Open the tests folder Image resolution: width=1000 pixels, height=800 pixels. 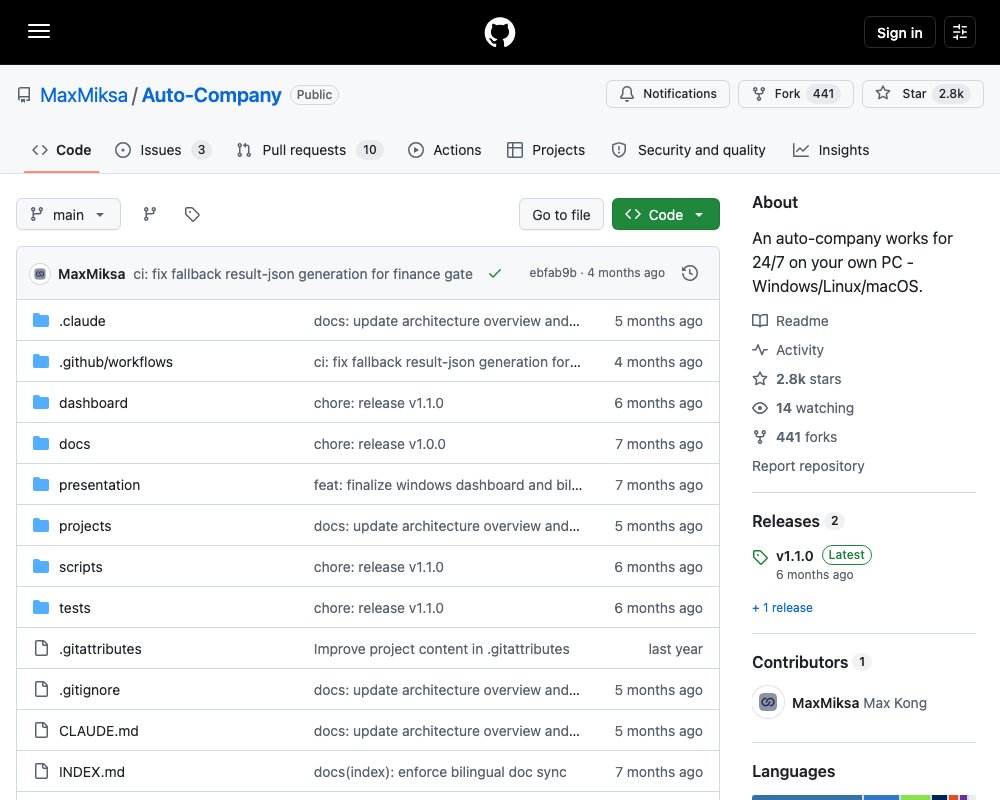pyautogui.click(x=75, y=608)
